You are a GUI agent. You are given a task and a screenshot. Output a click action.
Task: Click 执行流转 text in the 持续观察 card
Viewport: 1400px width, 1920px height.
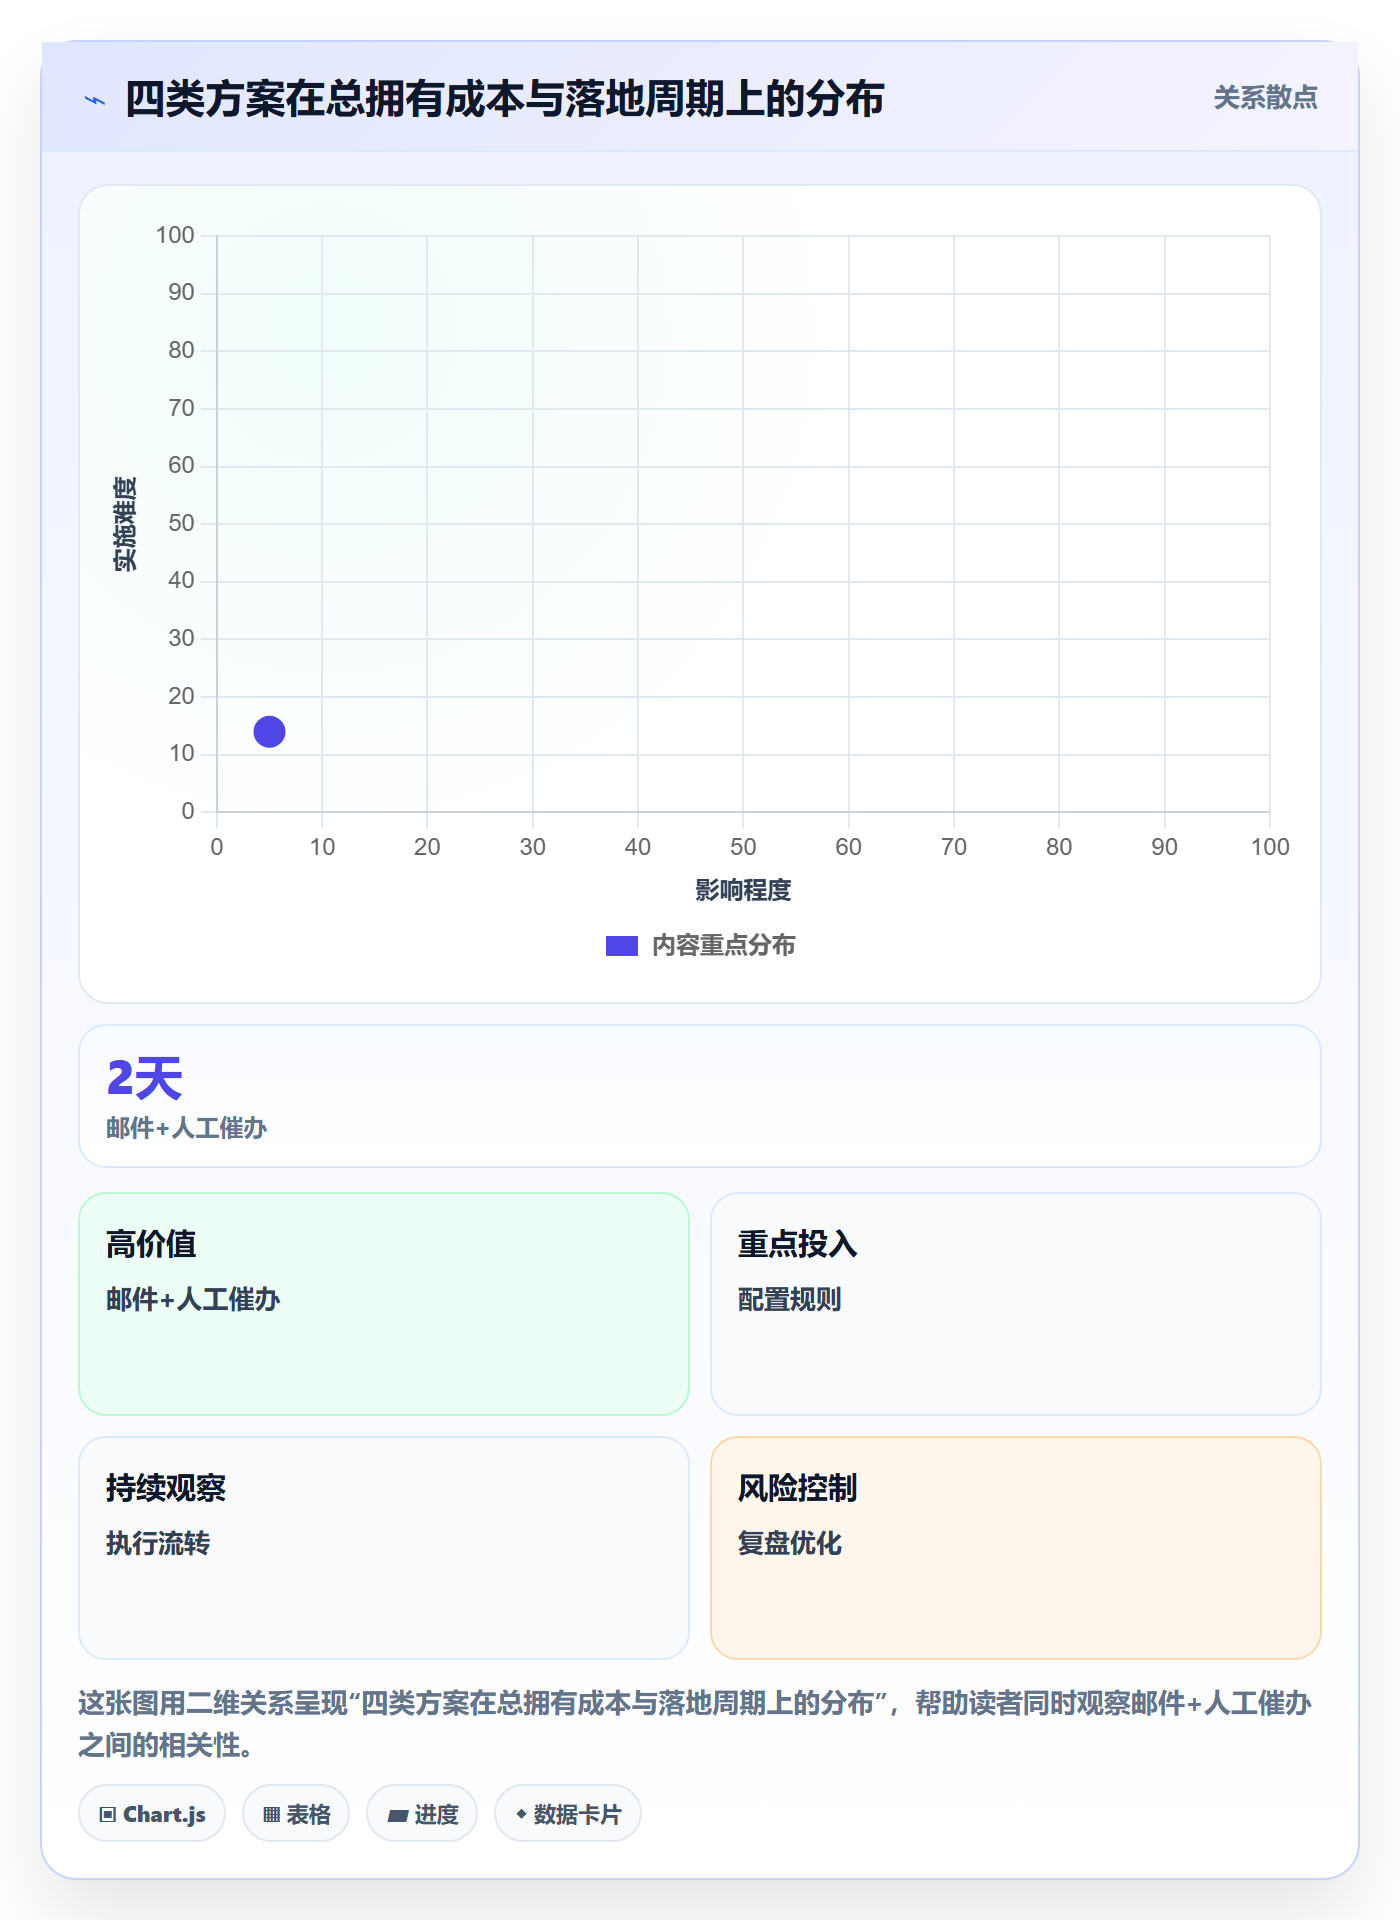pos(158,1543)
